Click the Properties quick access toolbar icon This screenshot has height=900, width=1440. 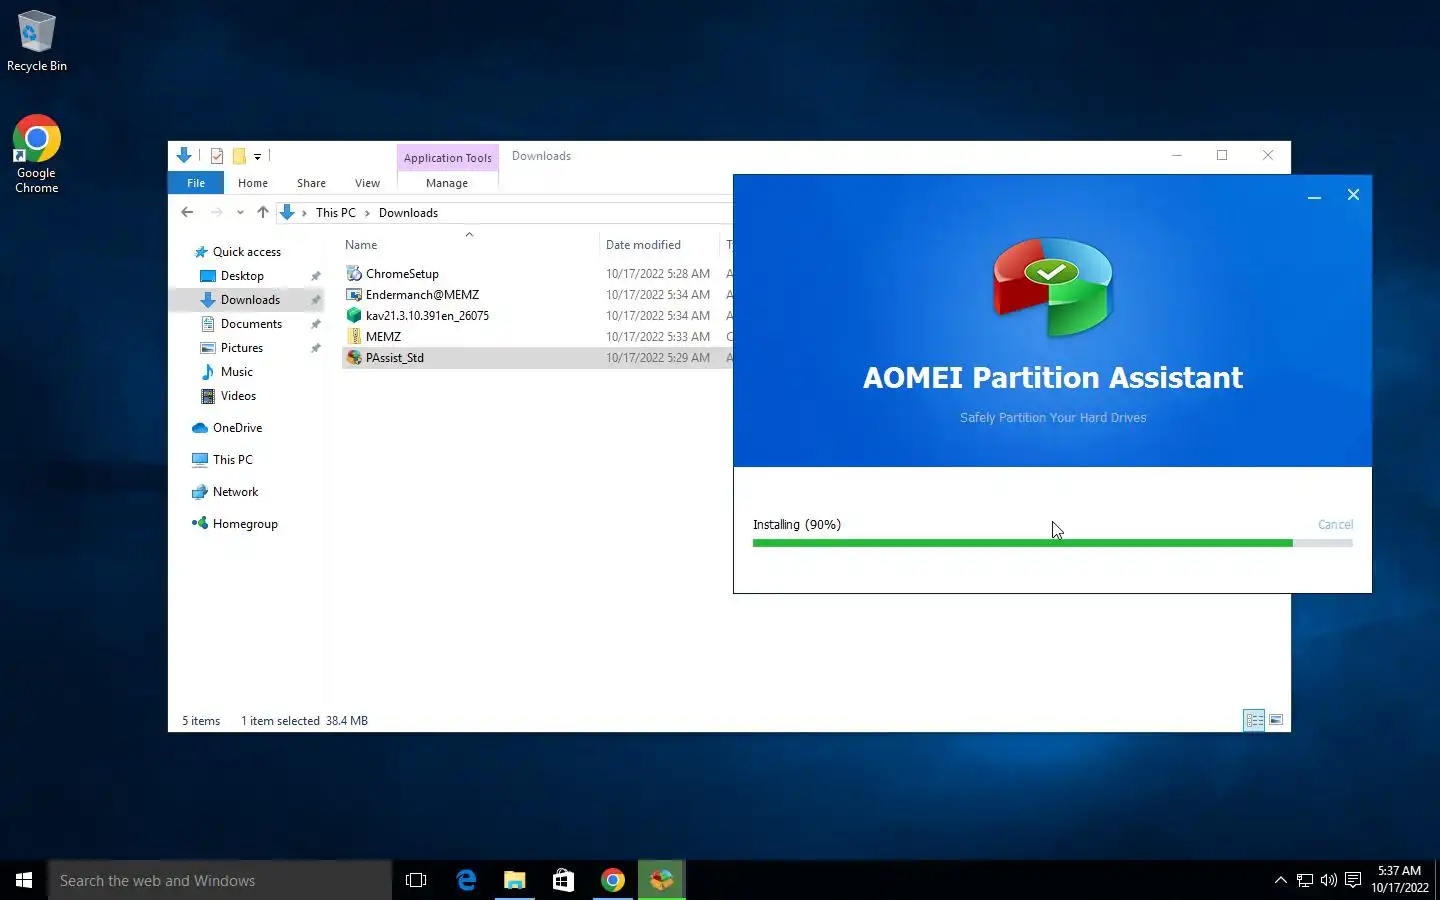point(217,156)
